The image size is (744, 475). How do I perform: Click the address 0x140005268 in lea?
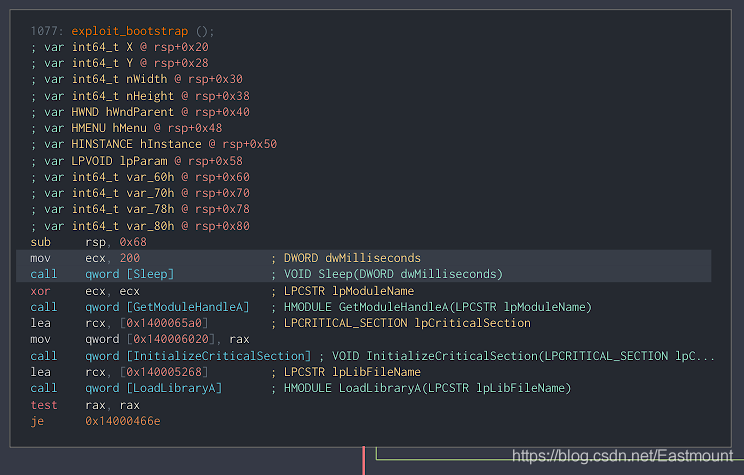[x=164, y=372]
